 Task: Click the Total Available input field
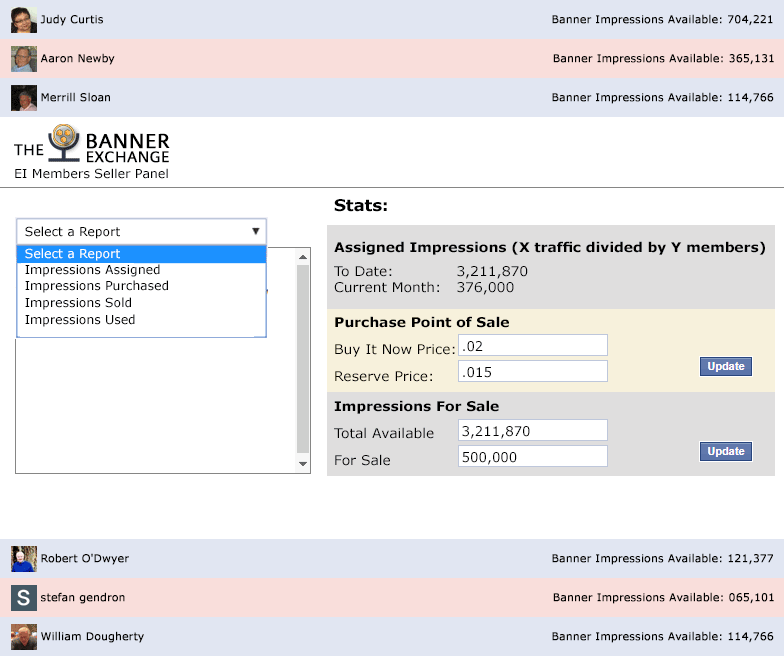click(533, 430)
